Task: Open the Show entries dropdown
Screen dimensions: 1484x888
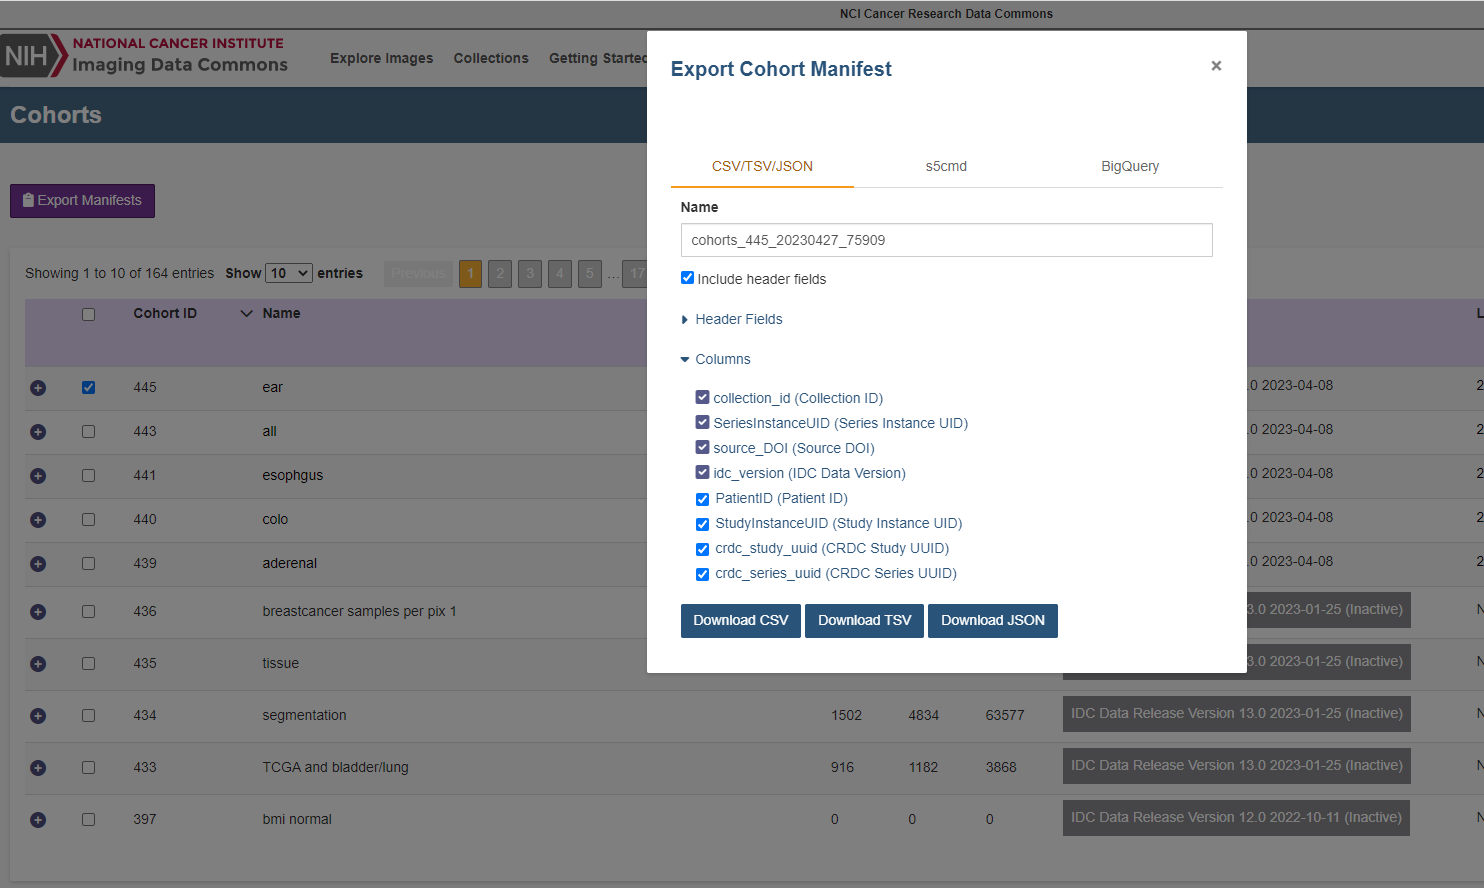Action: (288, 273)
